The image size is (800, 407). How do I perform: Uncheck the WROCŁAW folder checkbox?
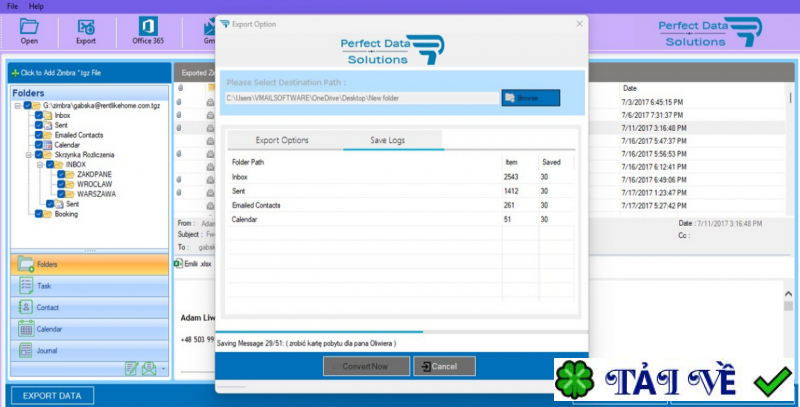click(61, 184)
